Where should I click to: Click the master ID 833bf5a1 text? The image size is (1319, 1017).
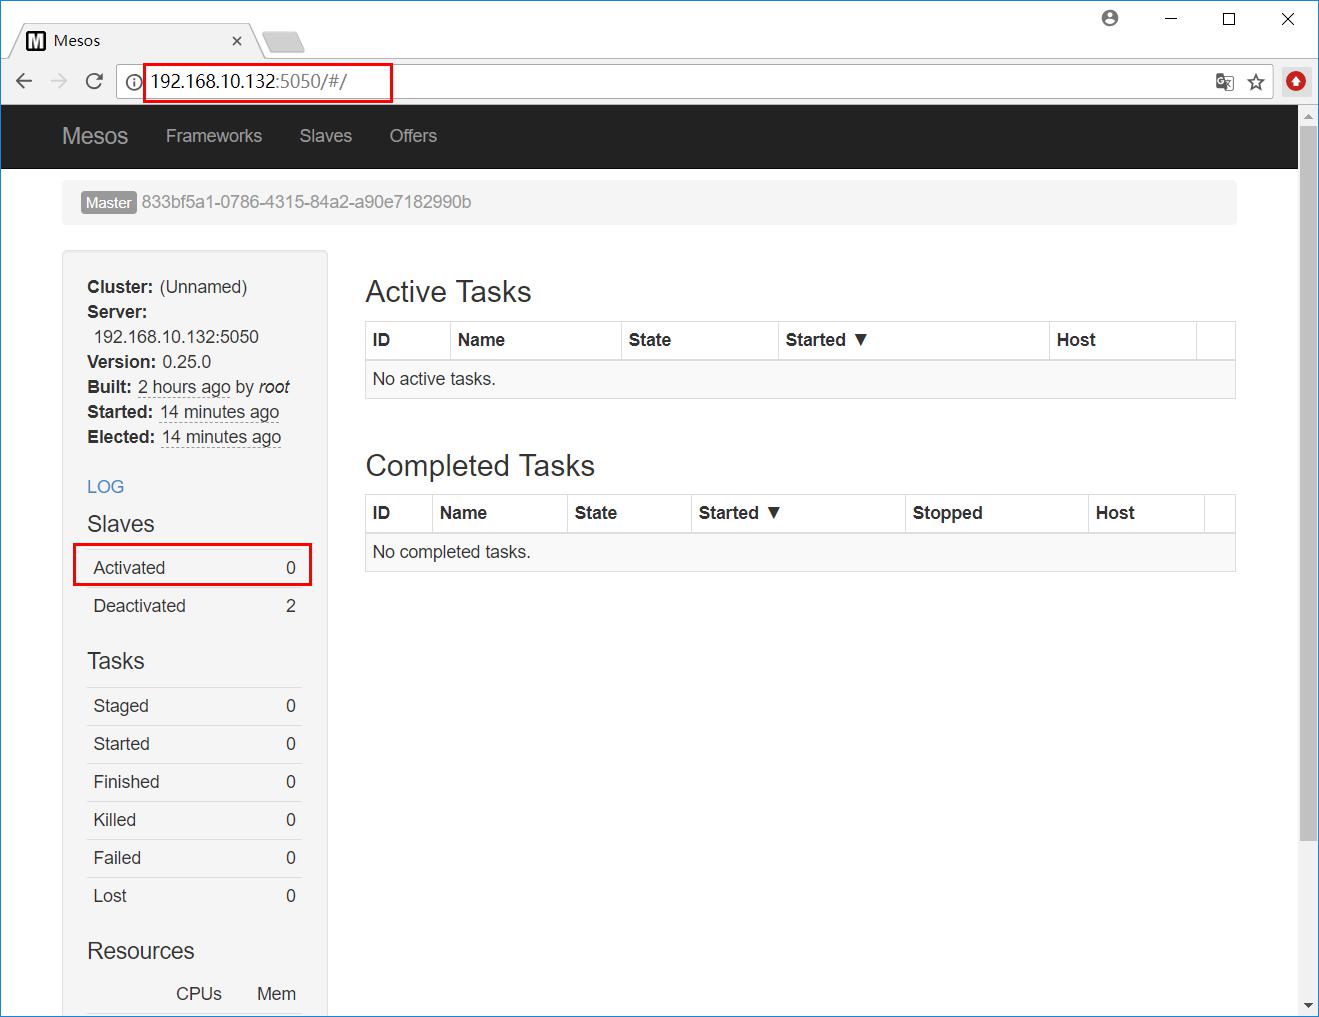point(306,202)
